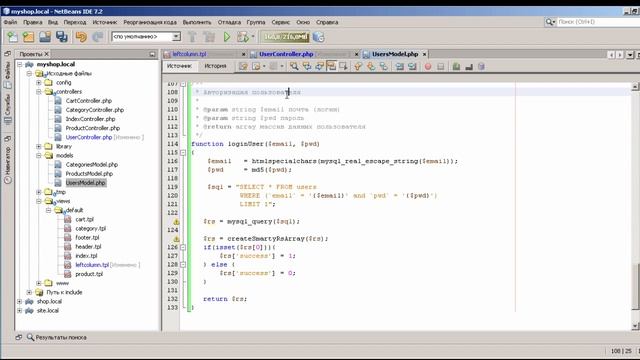Shift line left icon in editor toolbar
The height and width of the screenshot is (360, 640).
click(400, 66)
